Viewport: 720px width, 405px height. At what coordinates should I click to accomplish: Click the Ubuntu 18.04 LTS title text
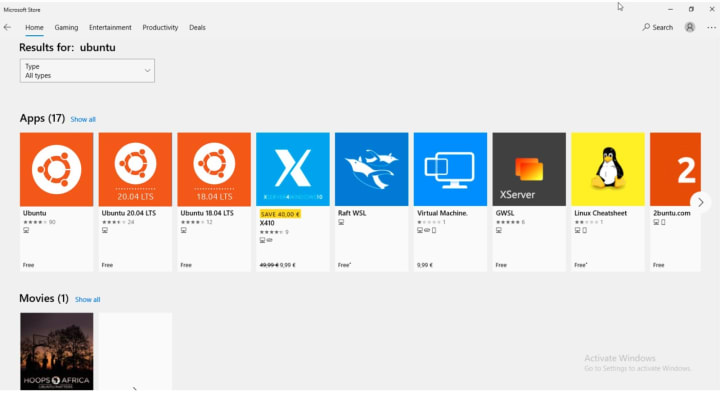coord(207,213)
